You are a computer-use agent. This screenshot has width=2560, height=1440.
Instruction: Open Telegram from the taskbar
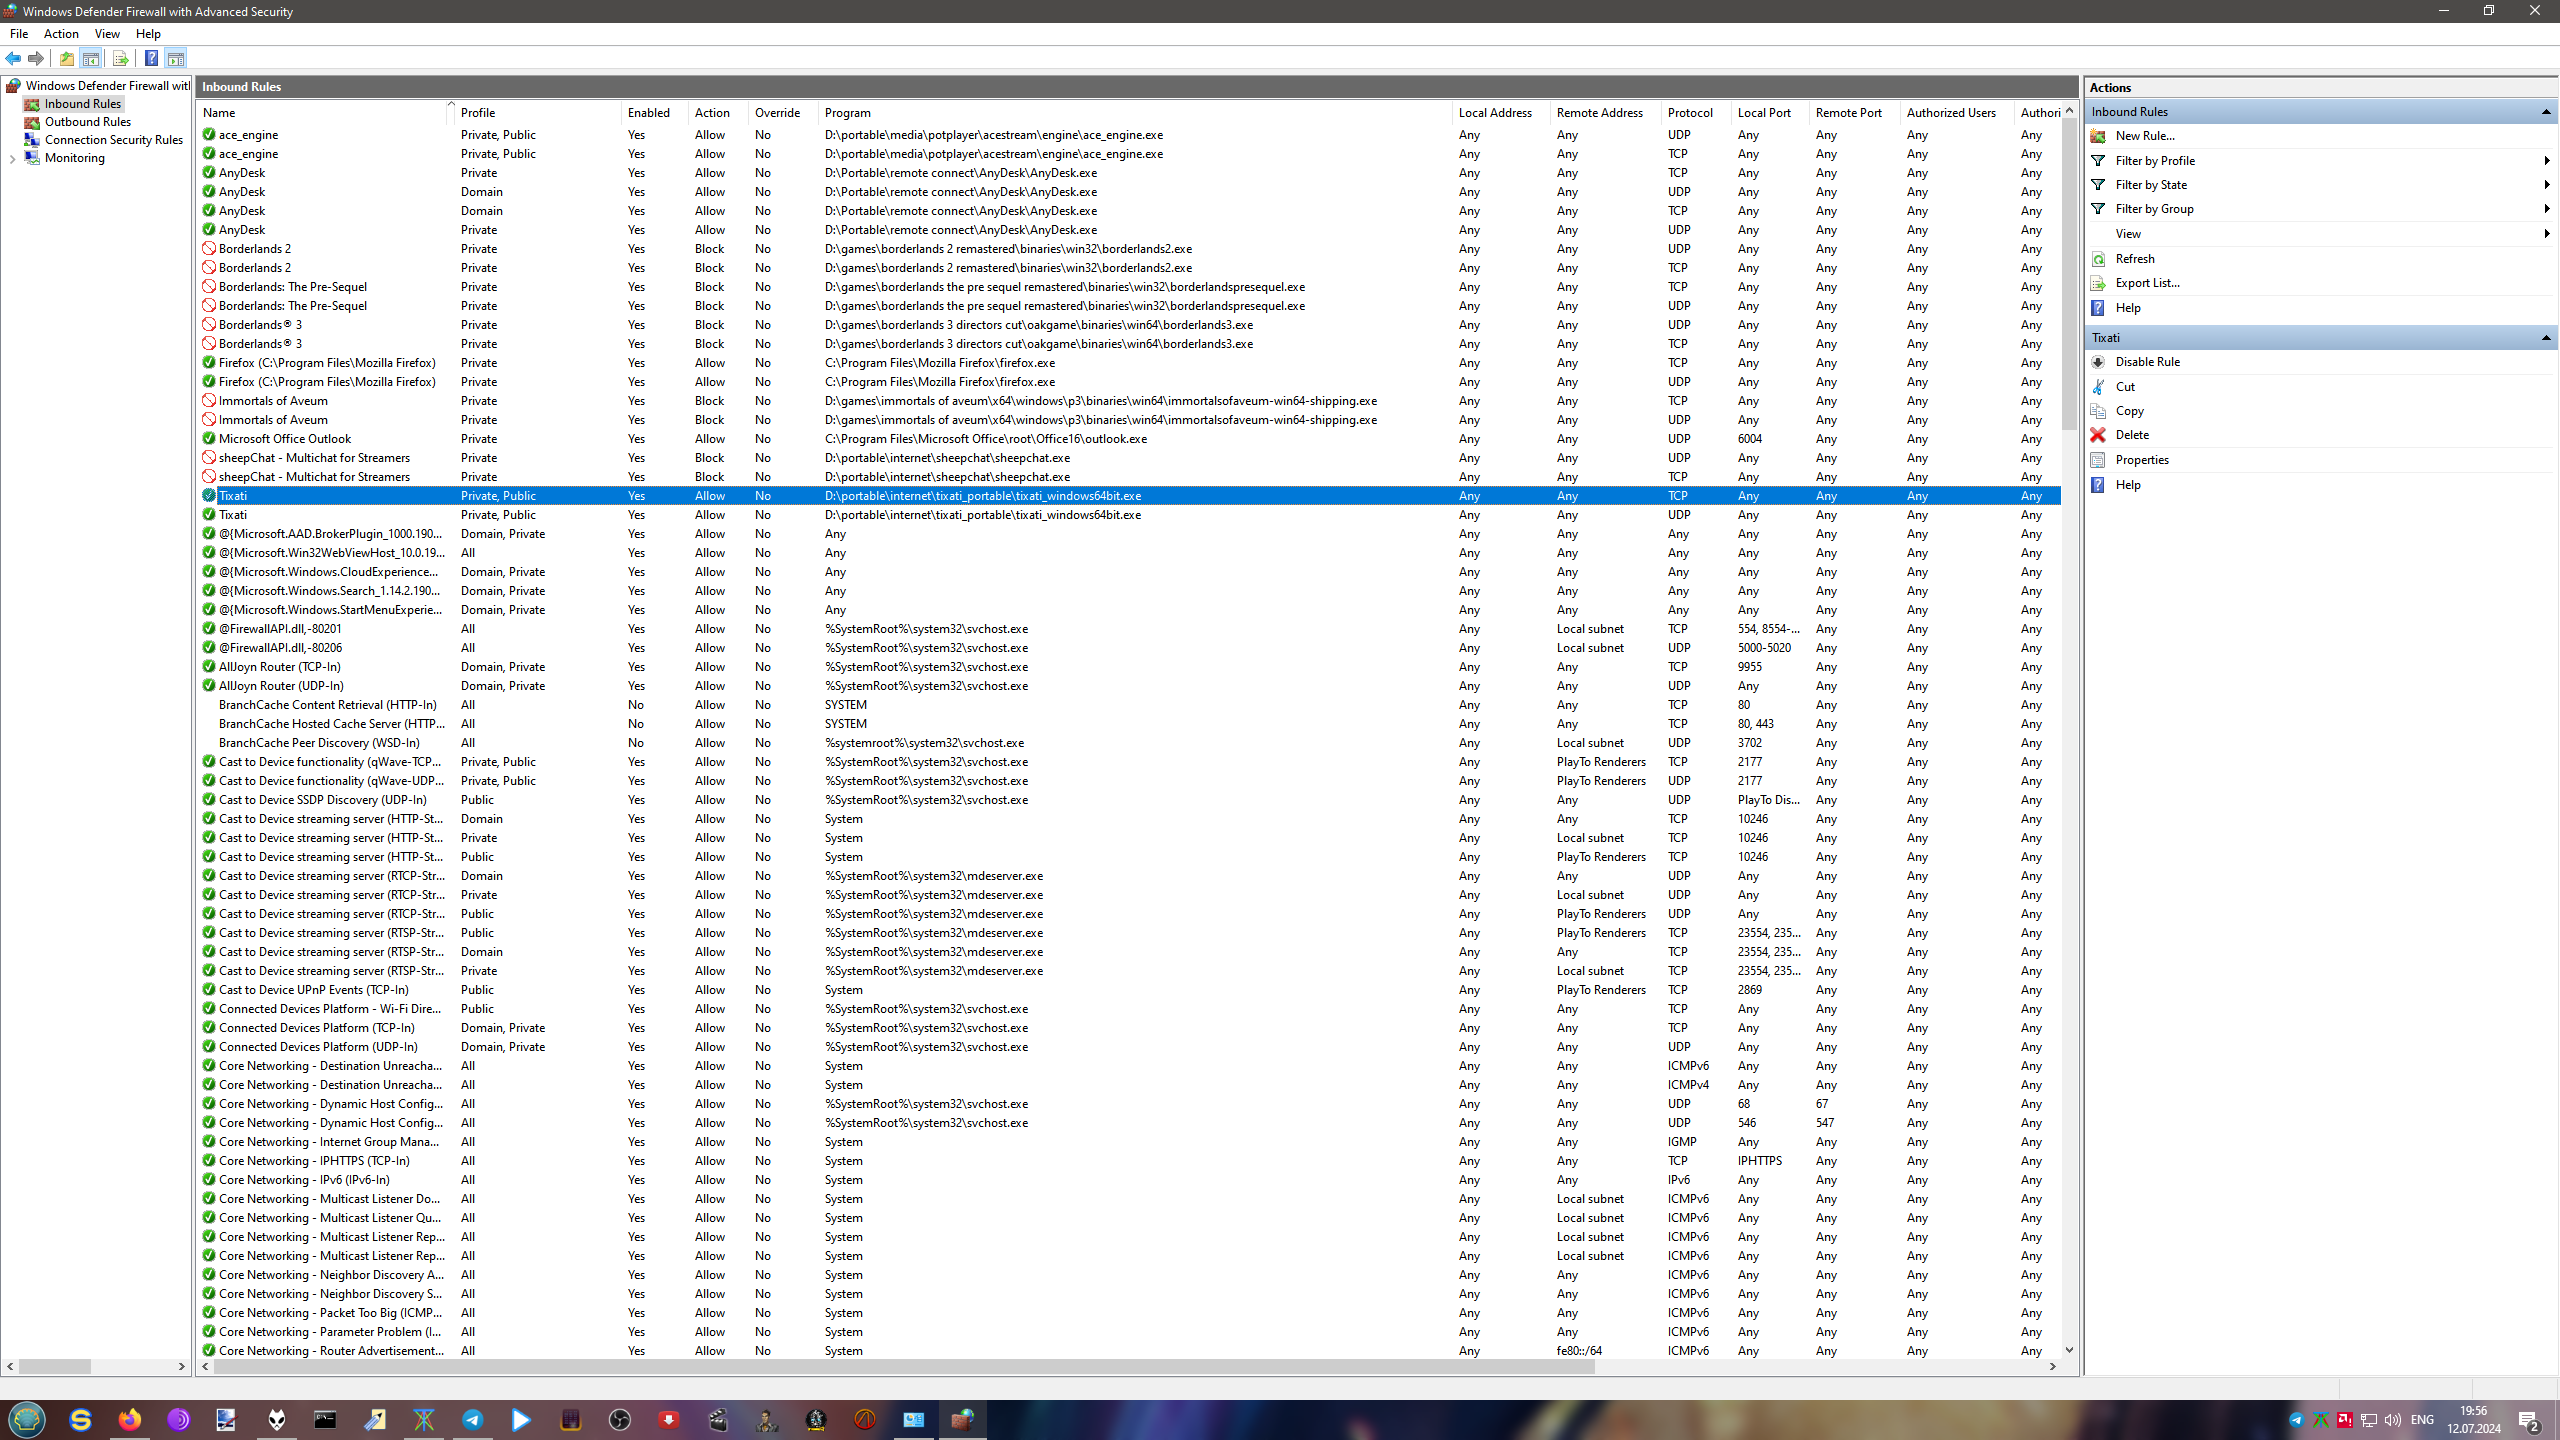472,1419
